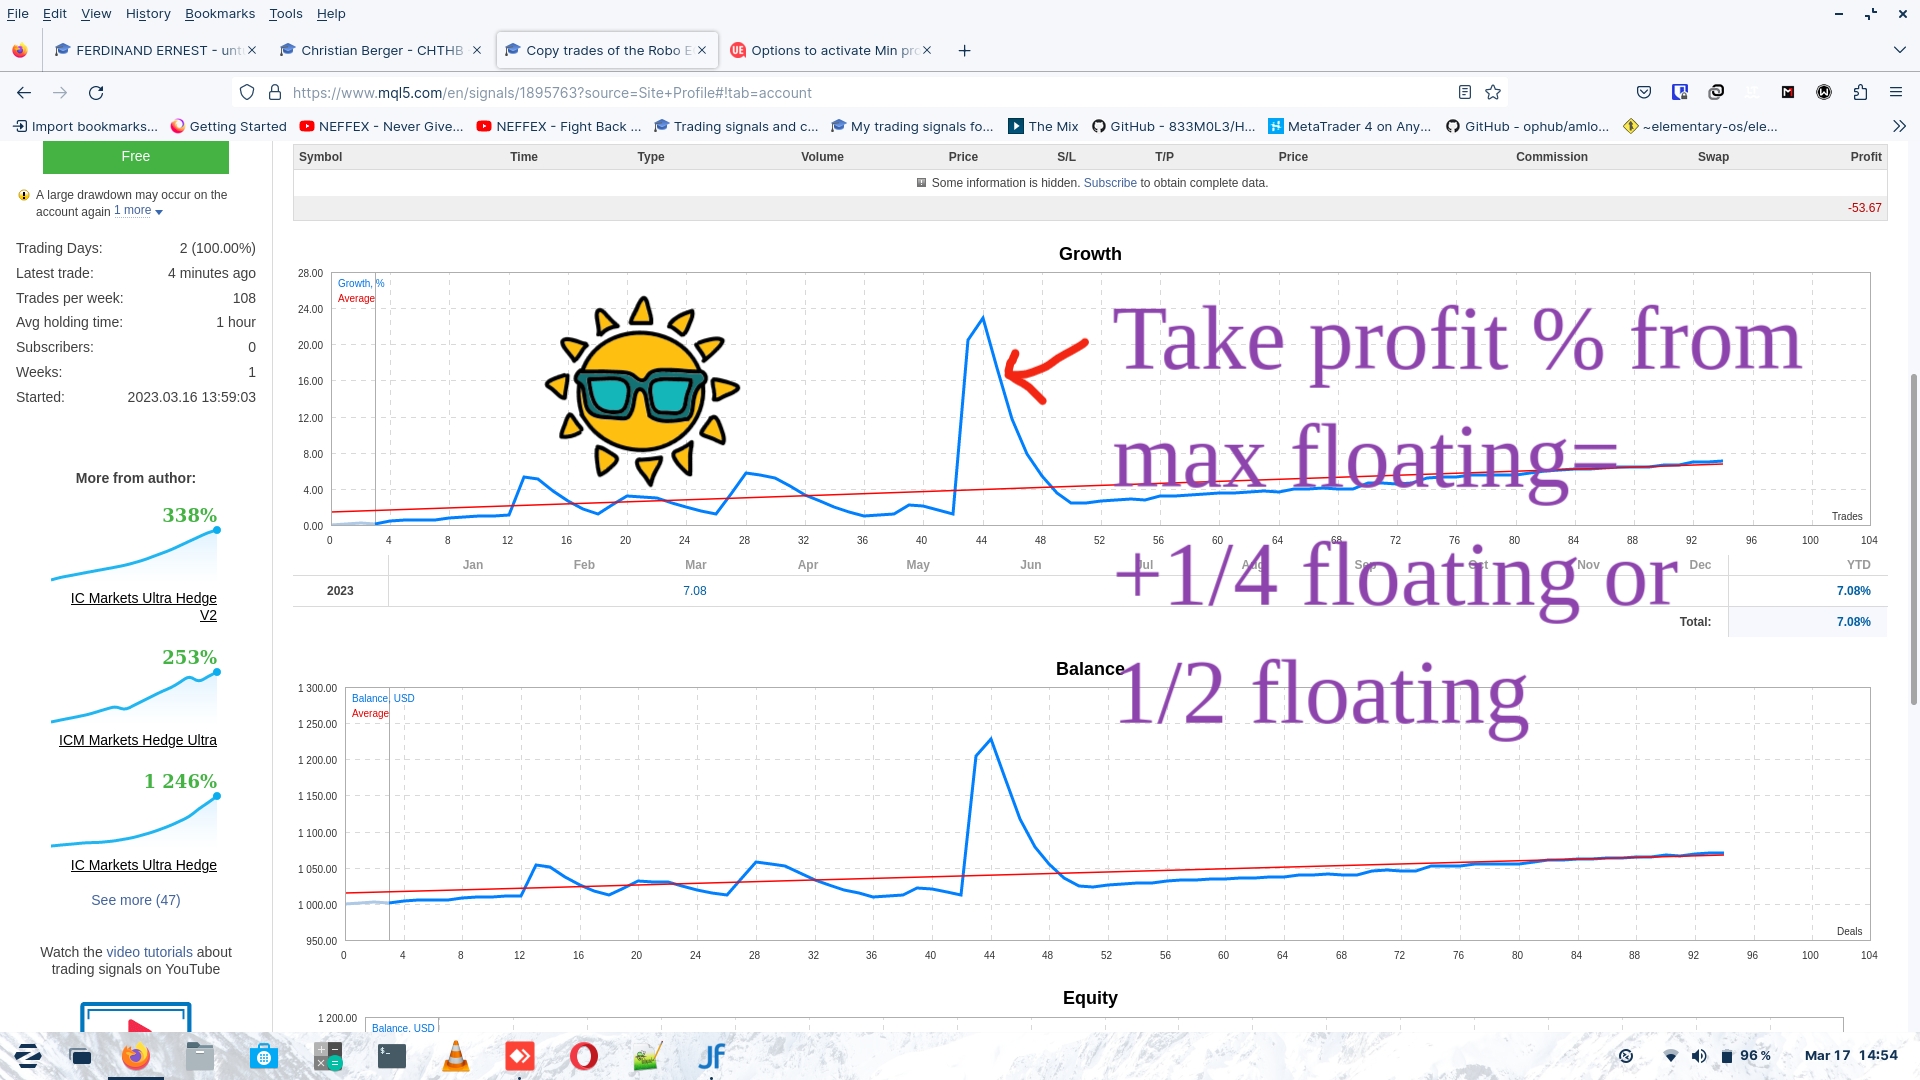The image size is (1920, 1080).
Task: Open Import bookmarks bookmark
Action: tap(85, 126)
